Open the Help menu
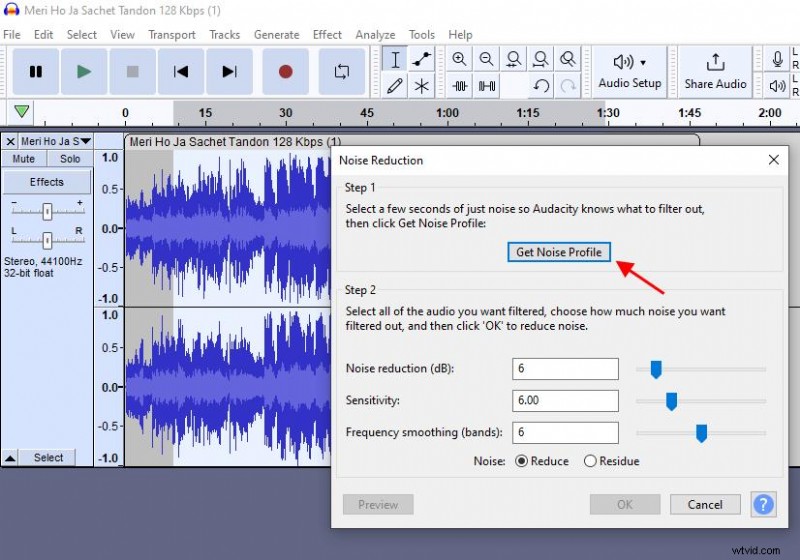 pyautogui.click(x=460, y=35)
